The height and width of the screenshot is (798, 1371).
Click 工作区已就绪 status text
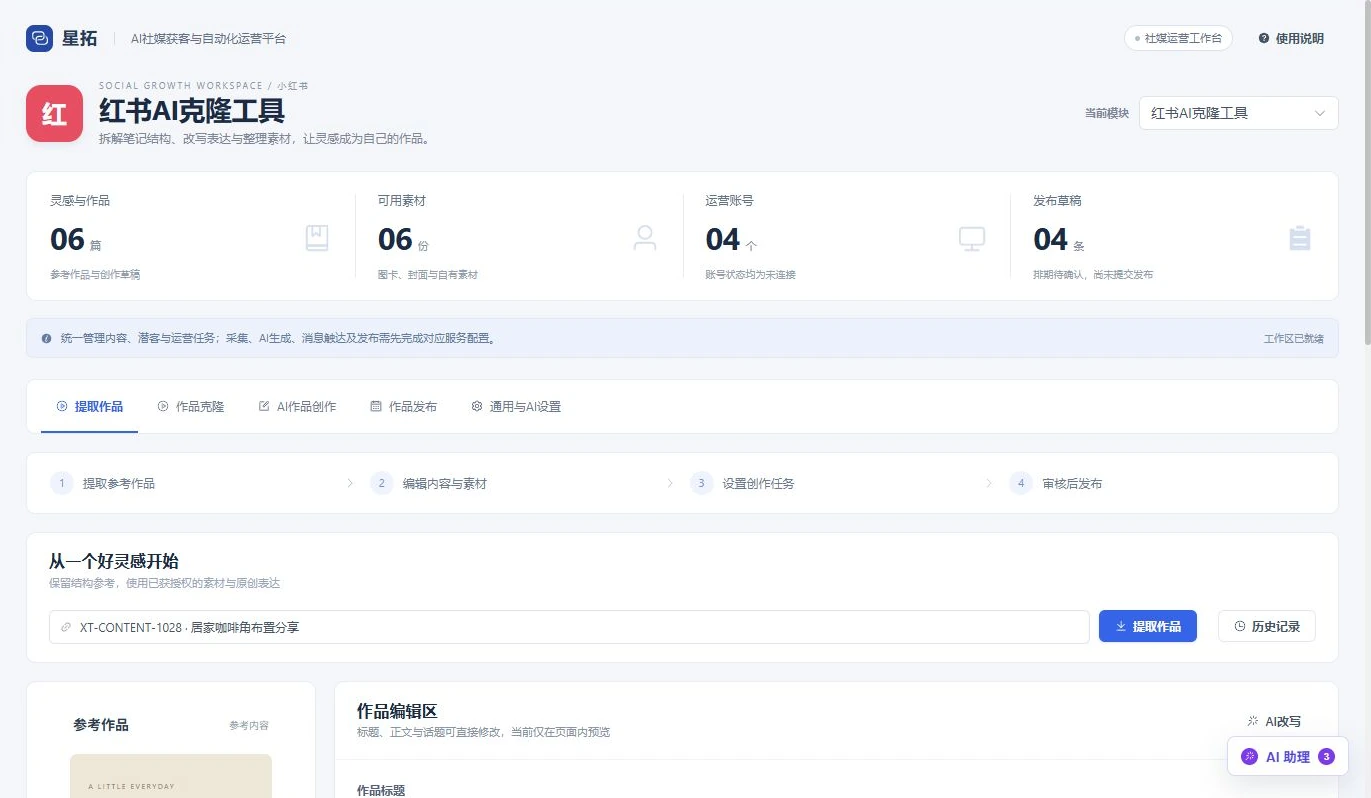tap(1293, 339)
